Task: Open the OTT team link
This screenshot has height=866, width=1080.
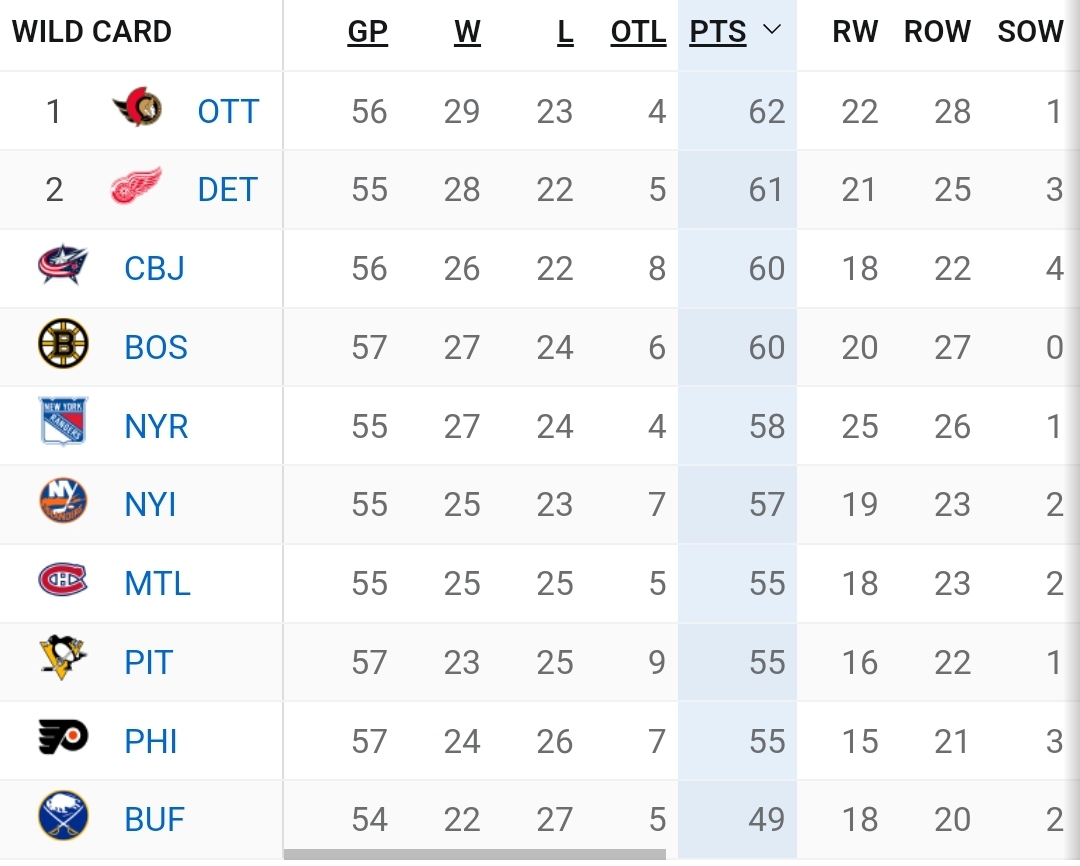Action: tap(228, 111)
